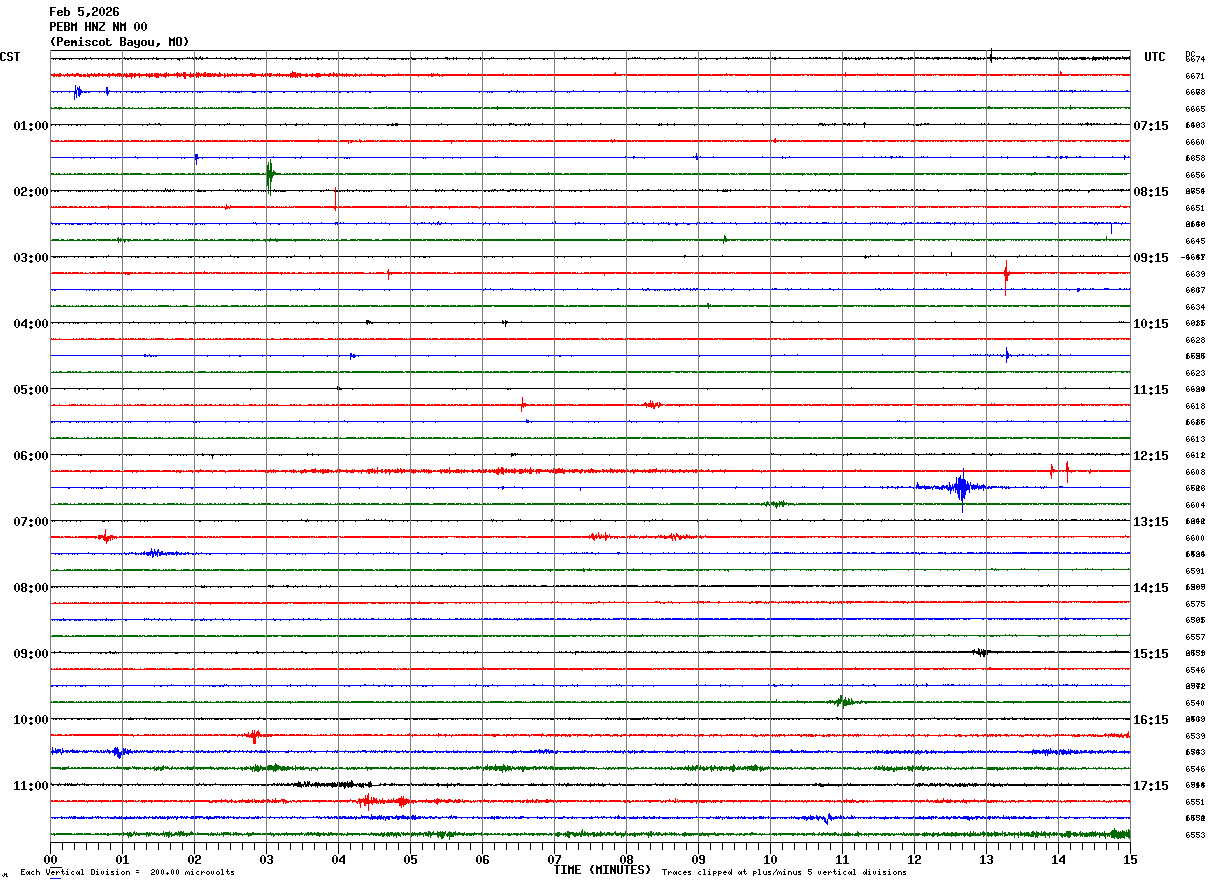Click the "UTC" timezone label
Viewport: 1210px width, 886px height.
pyautogui.click(x=1155, y=57)
